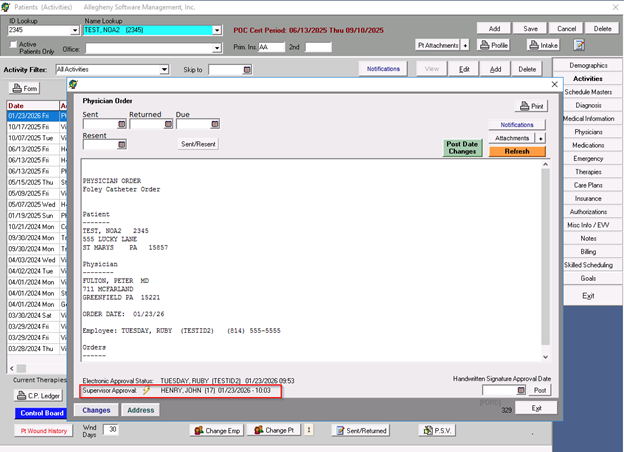Open calendar picker for Returned date
Screen dimensions: 624x452
click(168, 125)
